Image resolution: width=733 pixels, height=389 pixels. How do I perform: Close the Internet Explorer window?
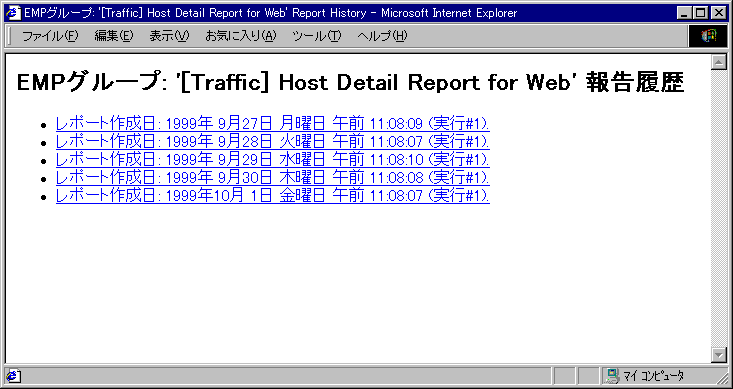[x=718, y=14]
